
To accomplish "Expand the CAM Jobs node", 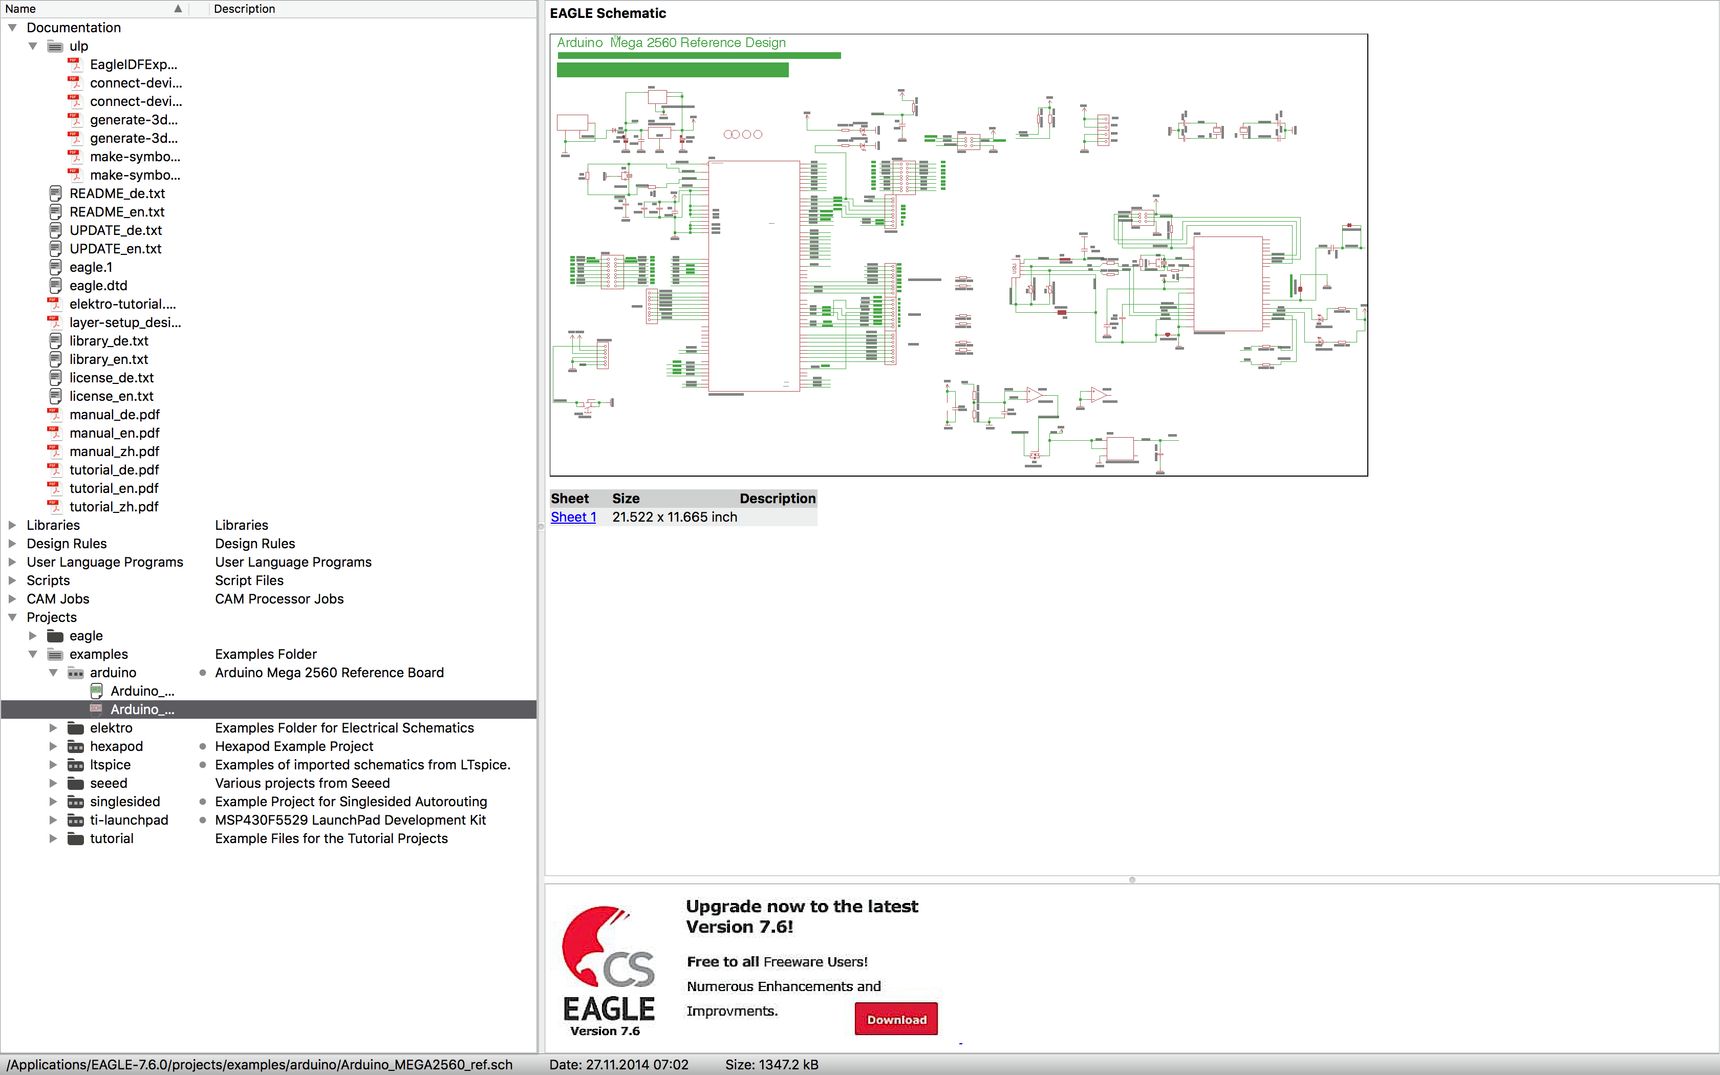I will pos(12,599).
